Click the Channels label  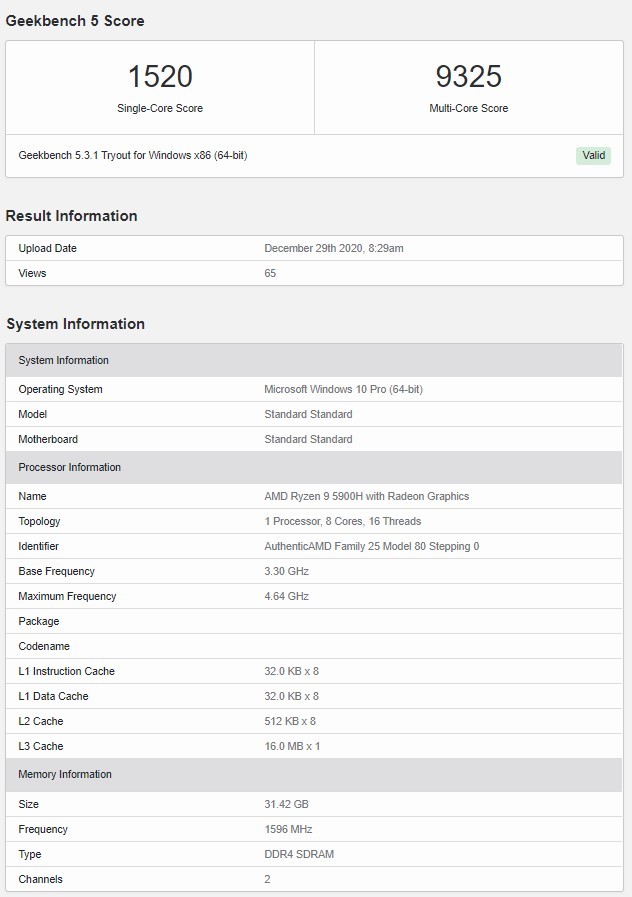pos(41,879)
